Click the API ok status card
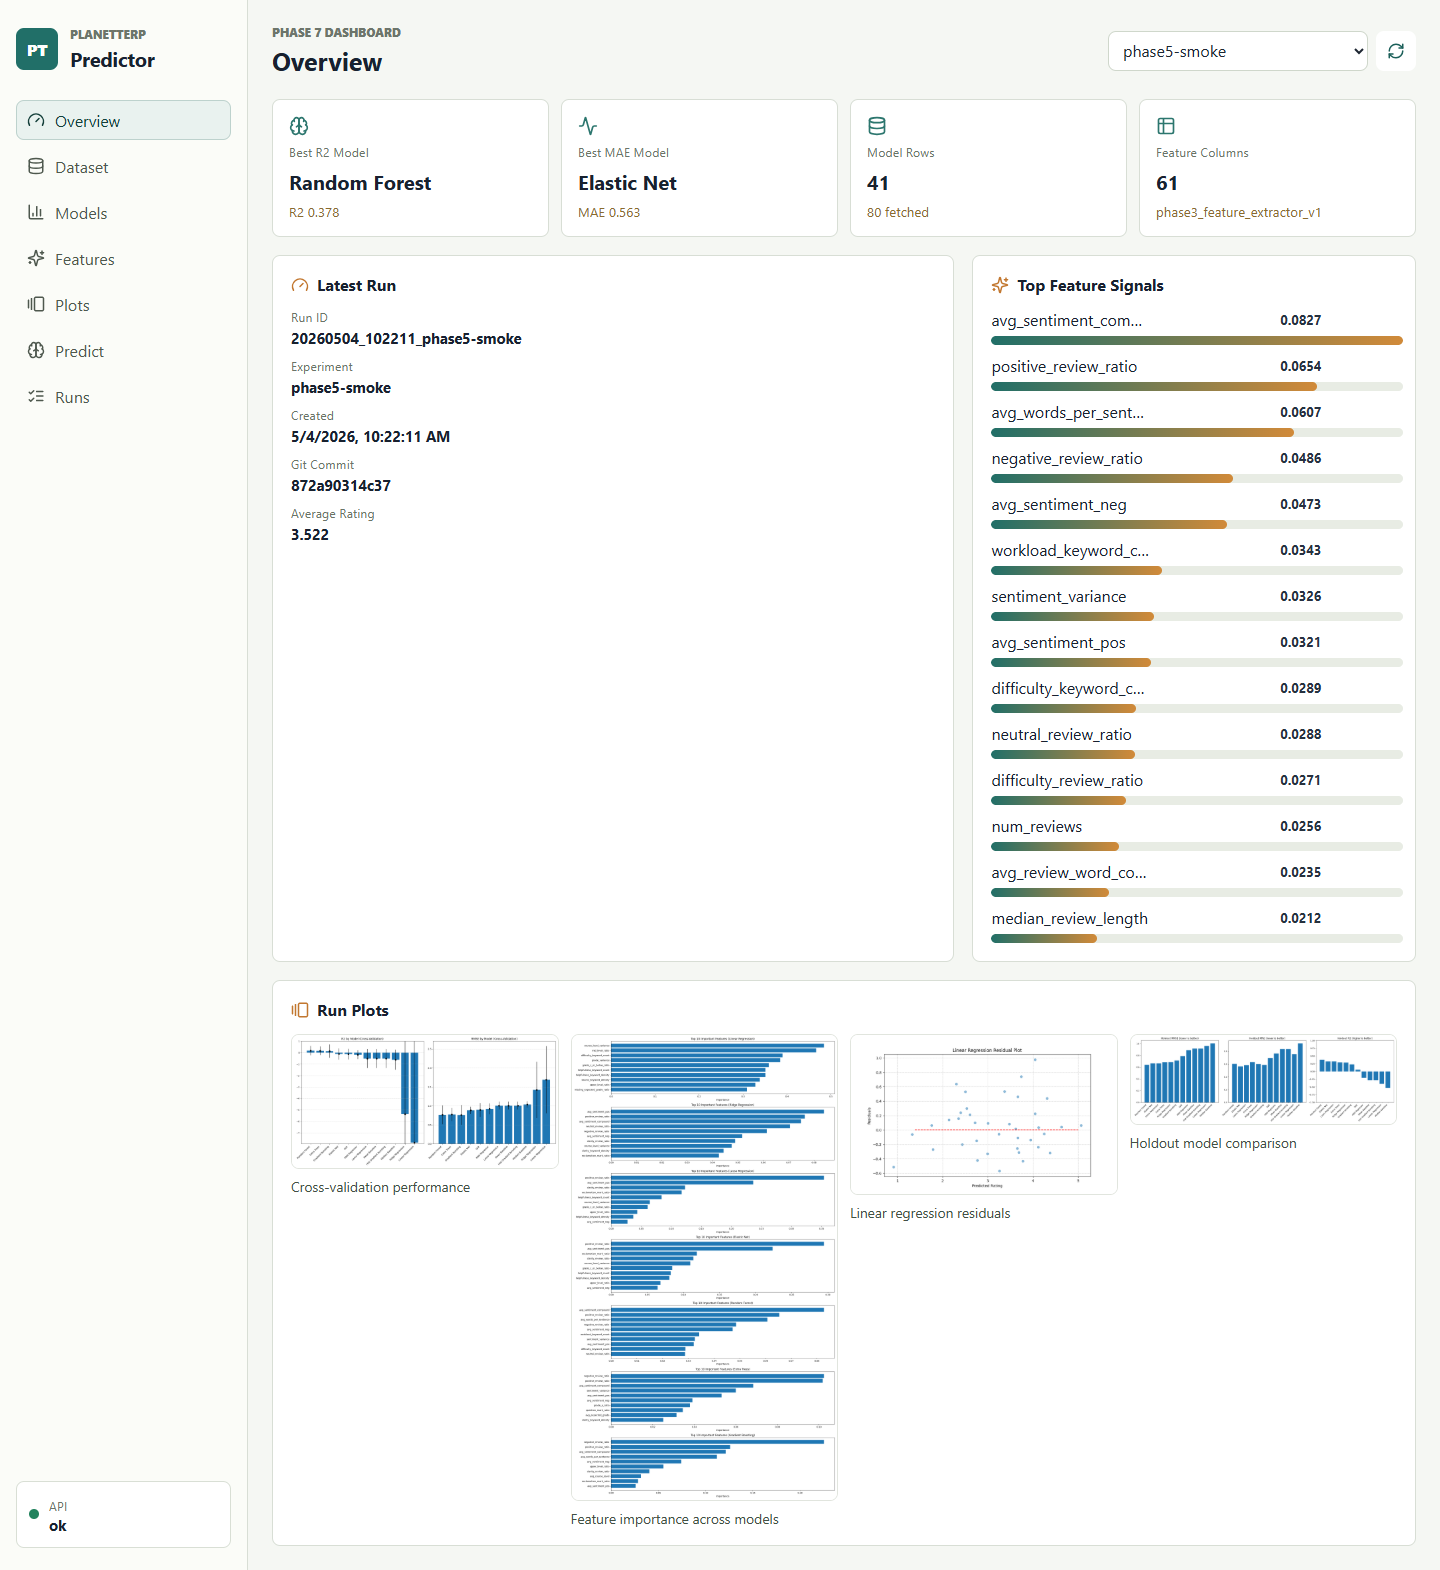Viewport: 1440px width, 1570px height. click(x=123, y=1514)
